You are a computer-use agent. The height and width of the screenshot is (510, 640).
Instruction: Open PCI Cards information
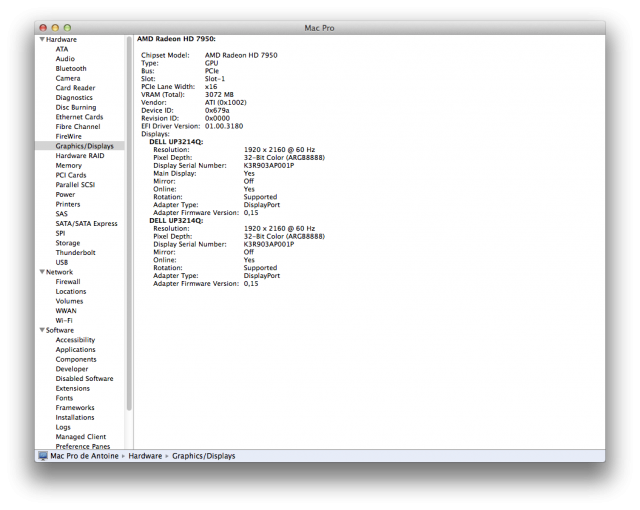[71, 175]
